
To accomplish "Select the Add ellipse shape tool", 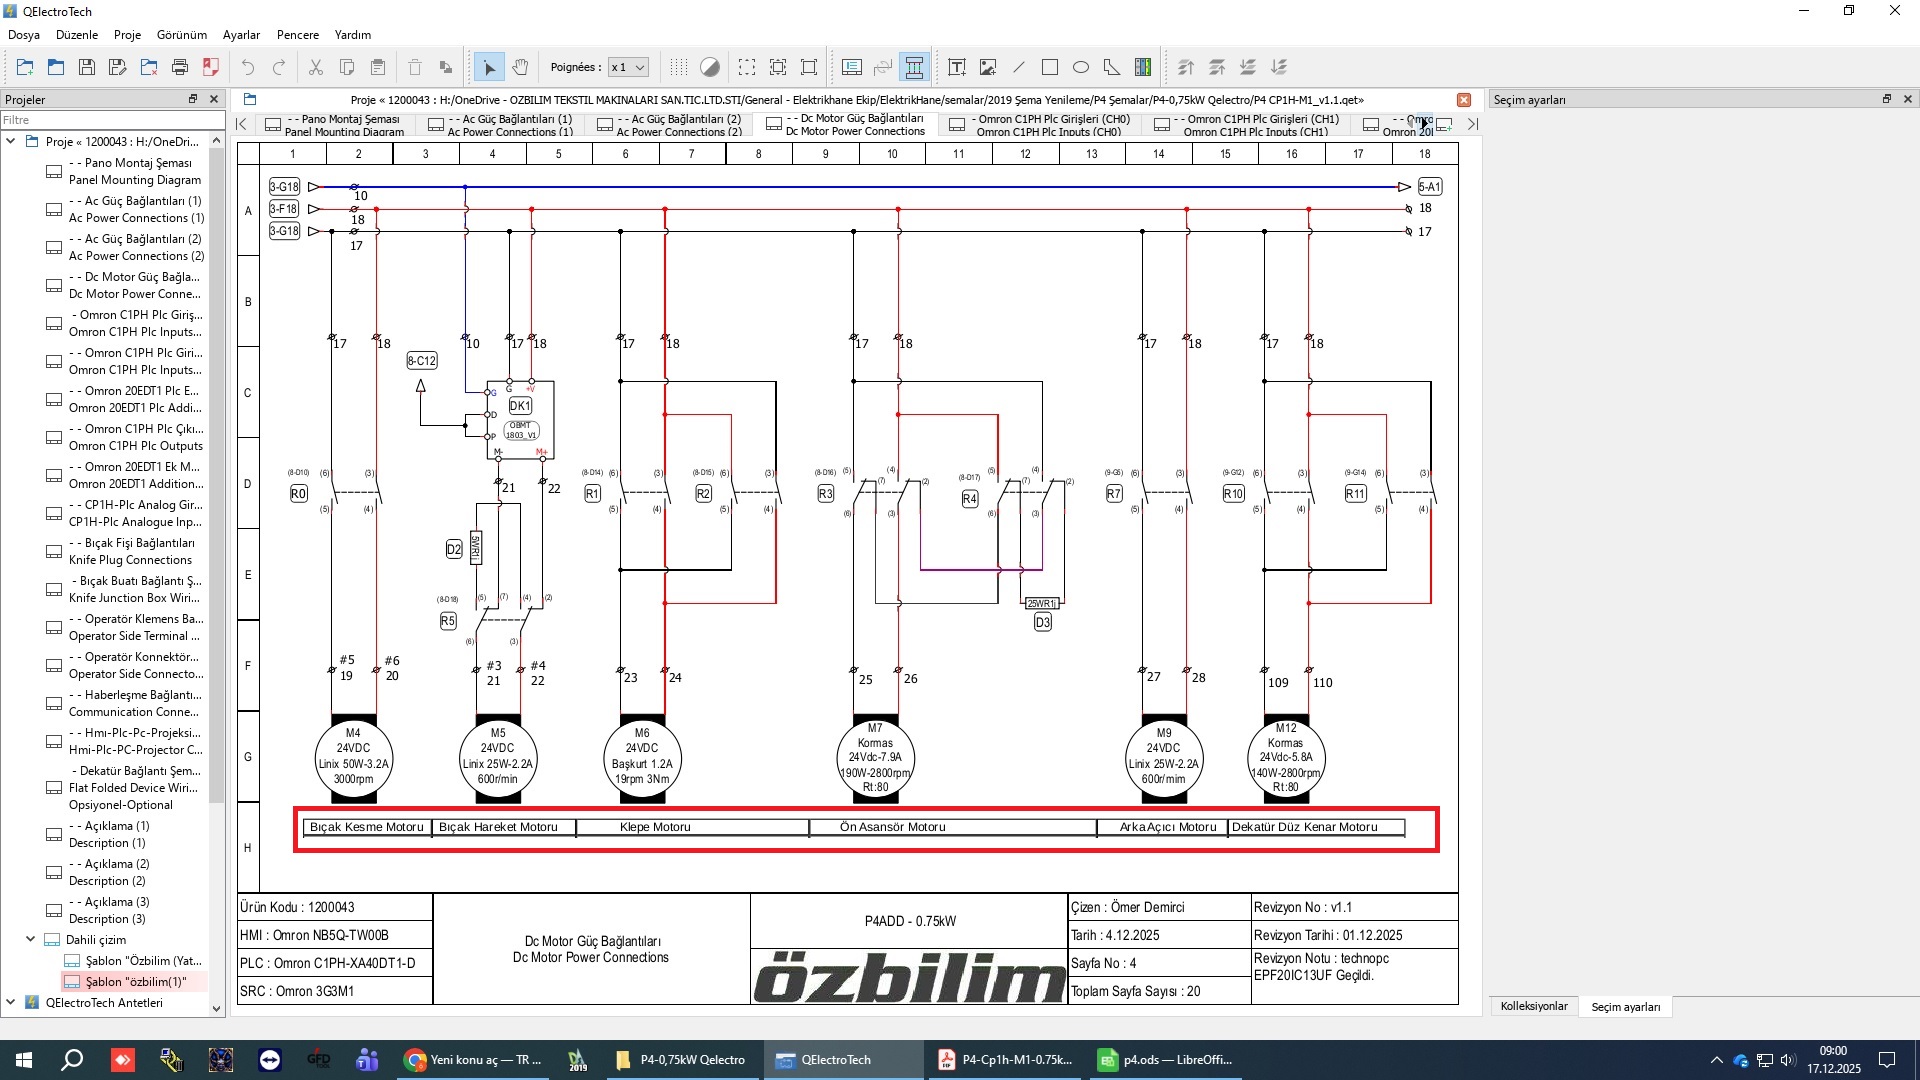I will pos(1081,67).
